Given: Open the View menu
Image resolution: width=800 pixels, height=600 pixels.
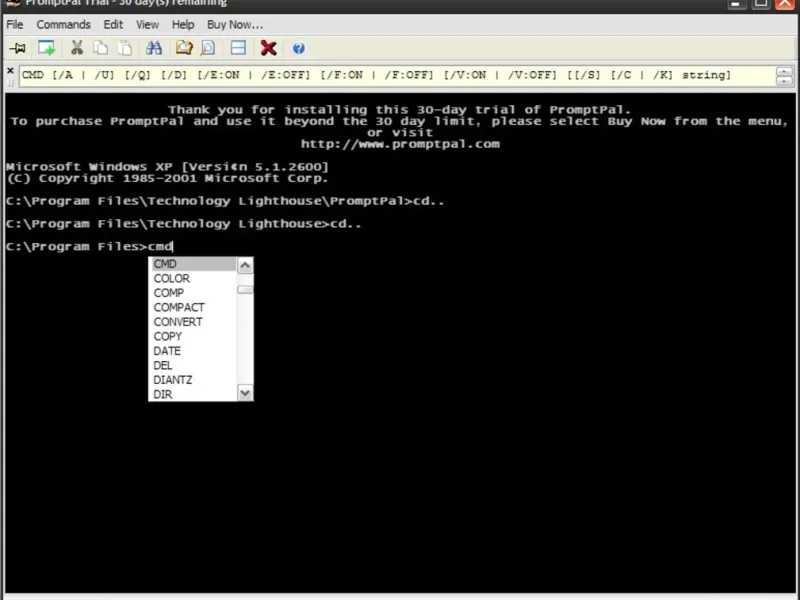Looking at the screenshot, I should pos(147,24).
